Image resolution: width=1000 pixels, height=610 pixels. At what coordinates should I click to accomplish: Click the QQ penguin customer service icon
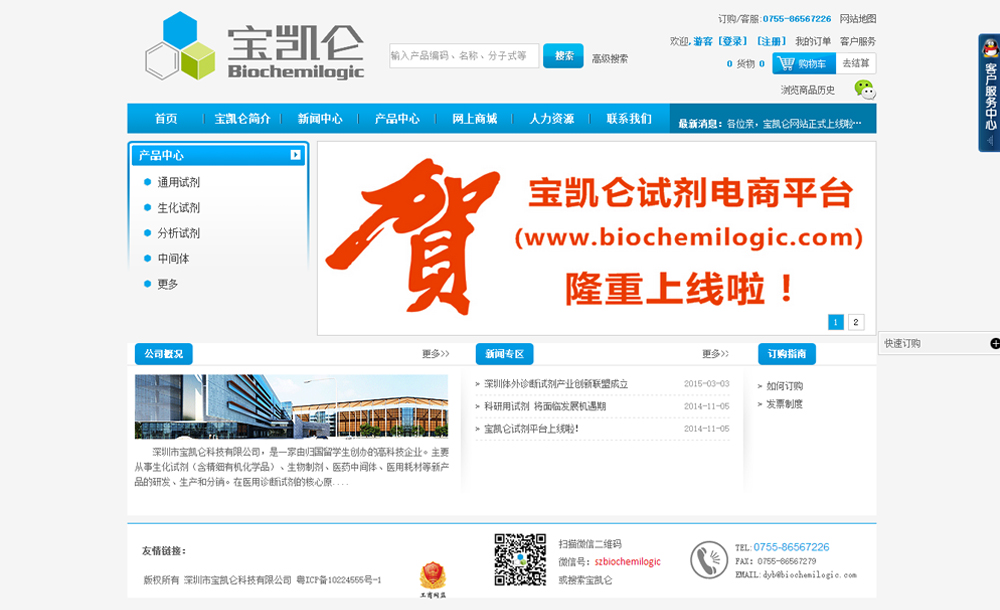[990, 49]
